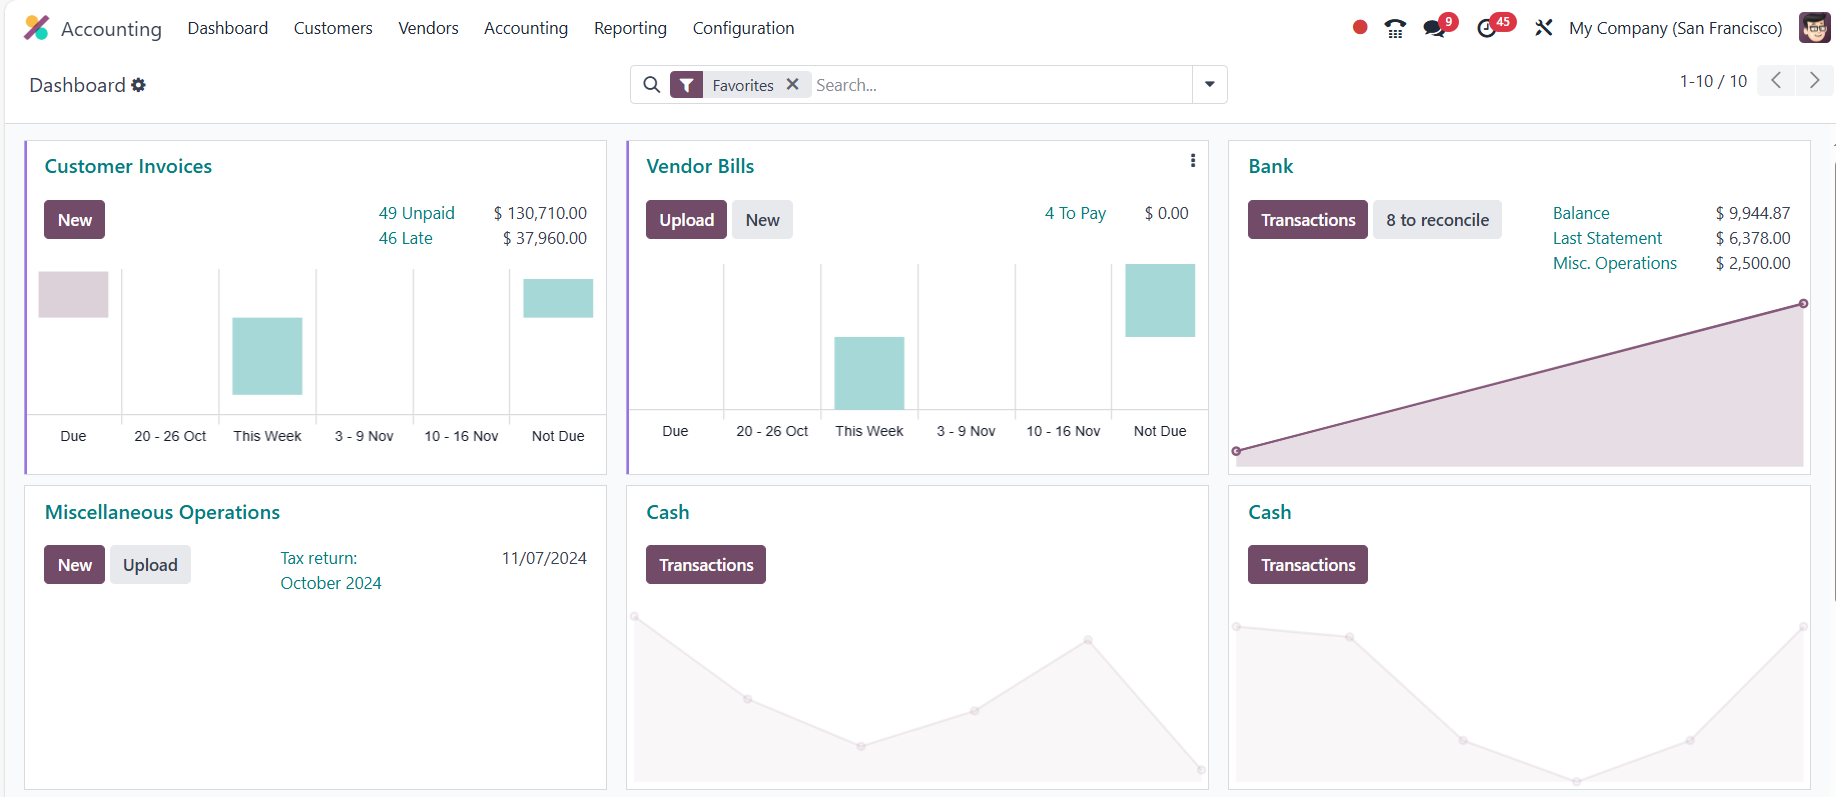Image resolution: width=1836 pixels, height=797 pixels.
Task: Create a New customer invoice
Action: tap(74, 220)
